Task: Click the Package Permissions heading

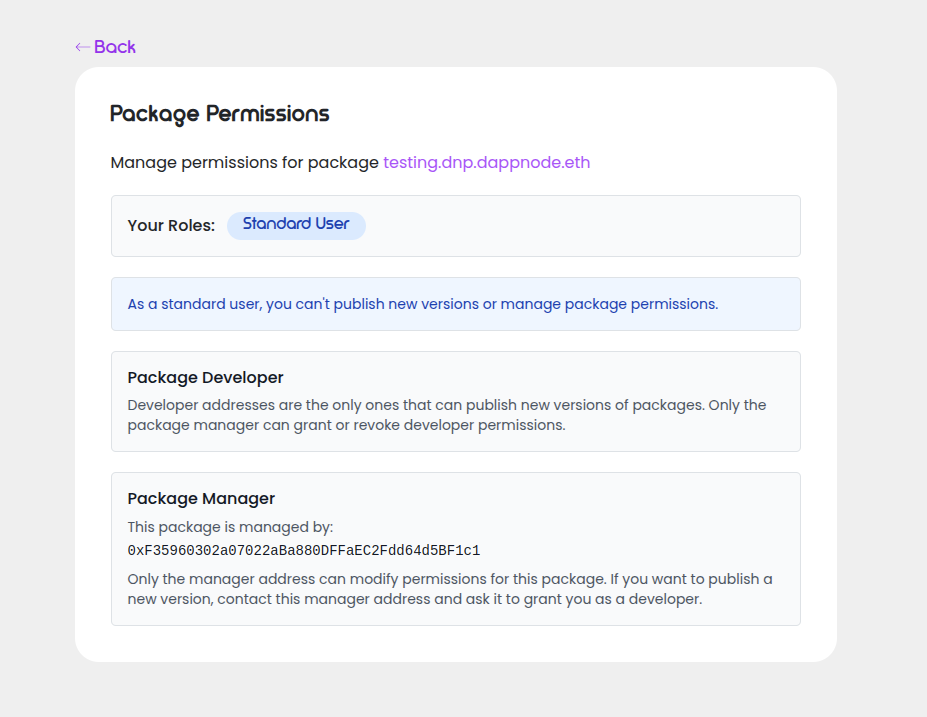Action: 219,114
